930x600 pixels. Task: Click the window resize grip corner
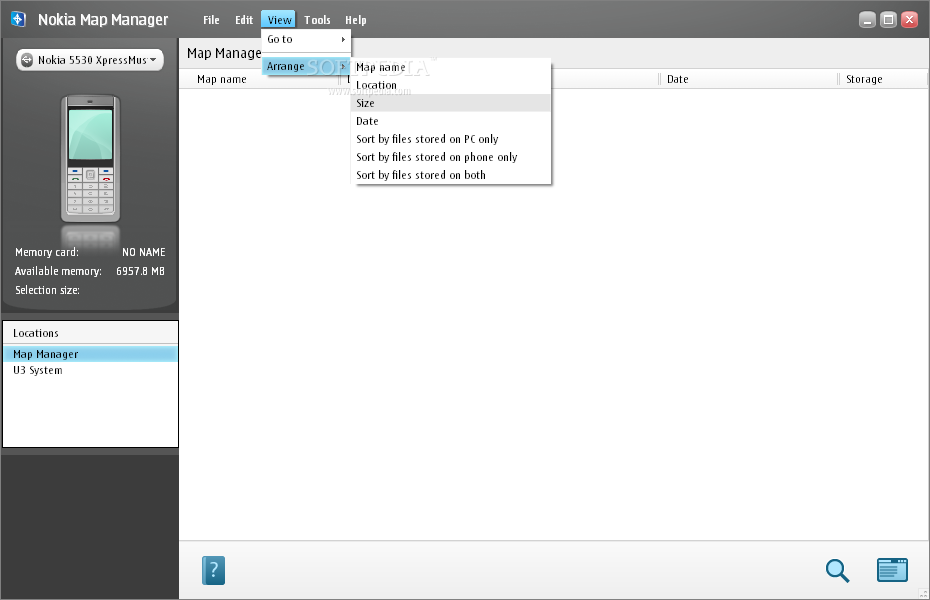(x=923, y=593)
